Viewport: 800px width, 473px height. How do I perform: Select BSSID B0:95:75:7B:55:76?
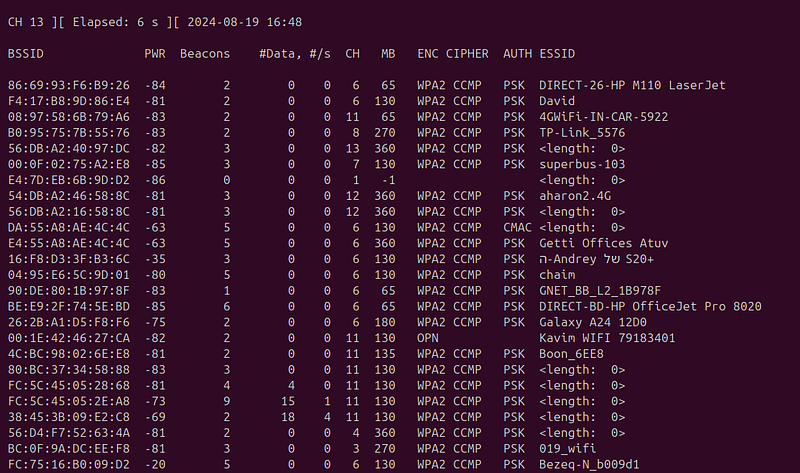pyautogui.click(x=68, y=133)
